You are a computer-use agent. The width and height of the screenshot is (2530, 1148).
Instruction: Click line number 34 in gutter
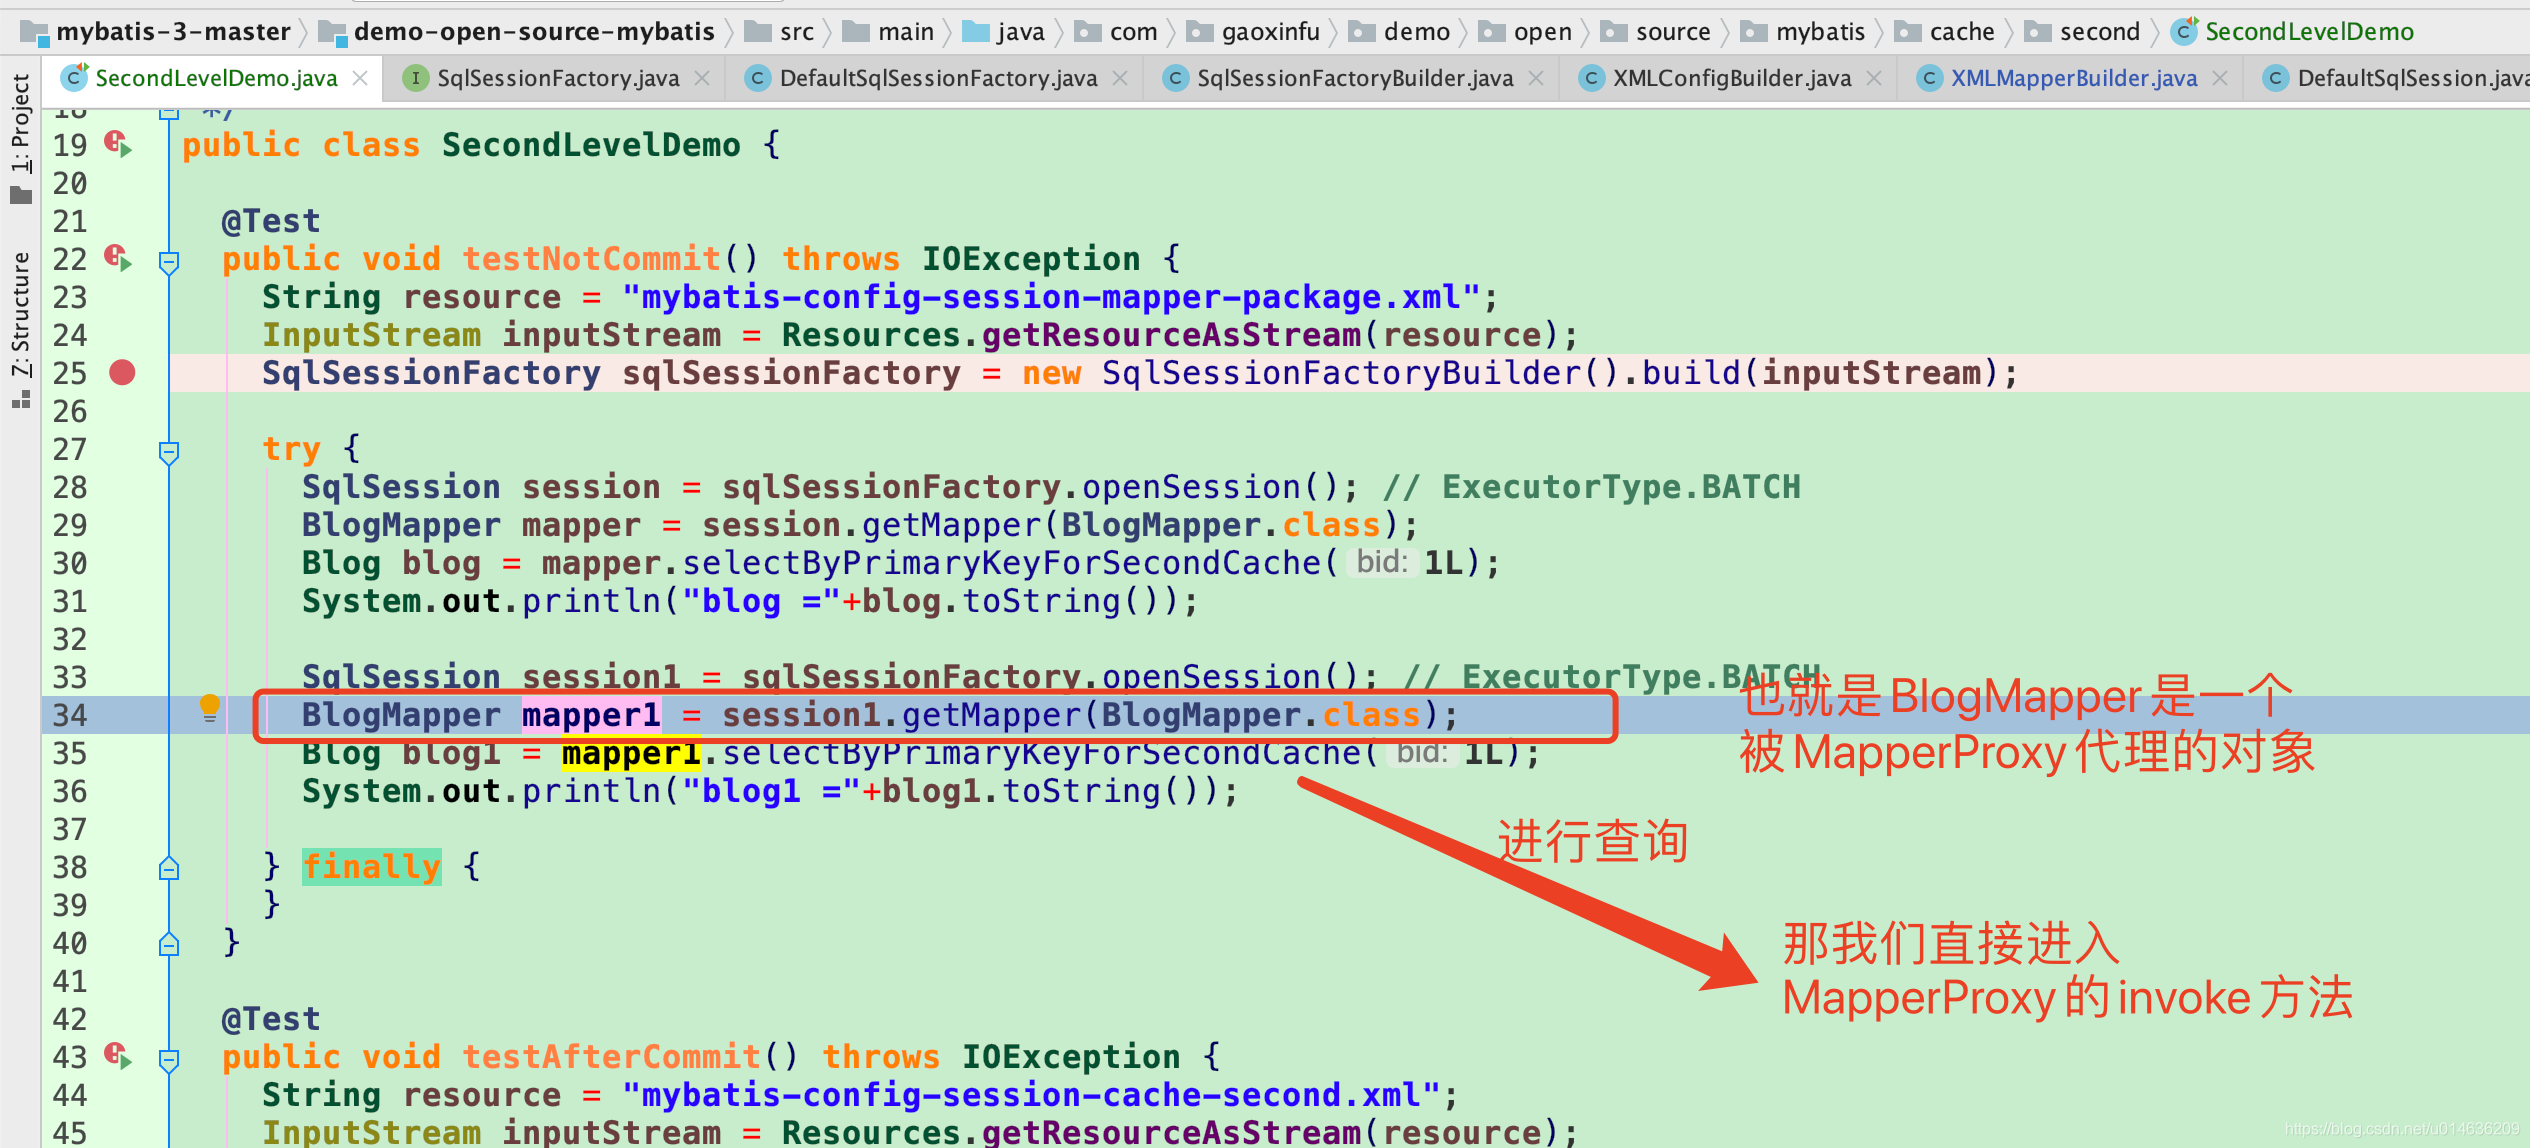click(x=70, y=715)
